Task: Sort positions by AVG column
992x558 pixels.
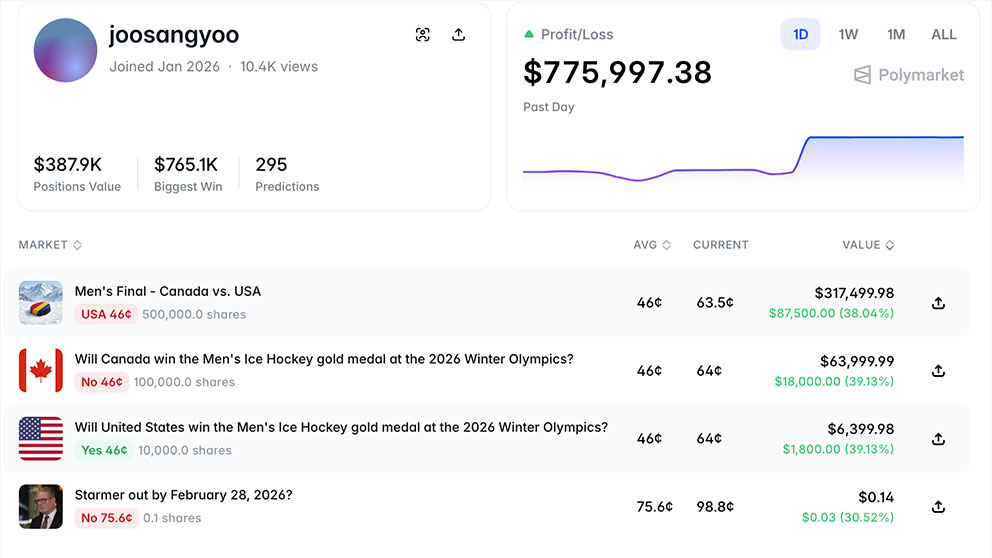Action: (x=652, y=245)
